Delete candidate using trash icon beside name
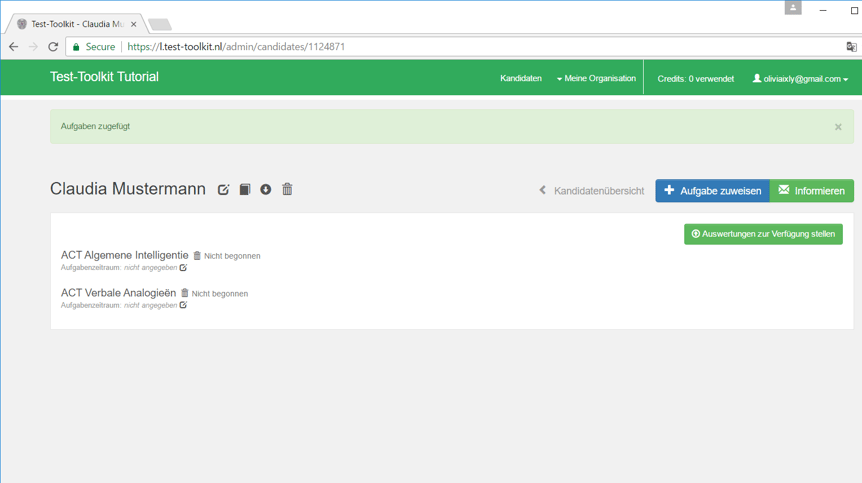 [x=287, y=189]
